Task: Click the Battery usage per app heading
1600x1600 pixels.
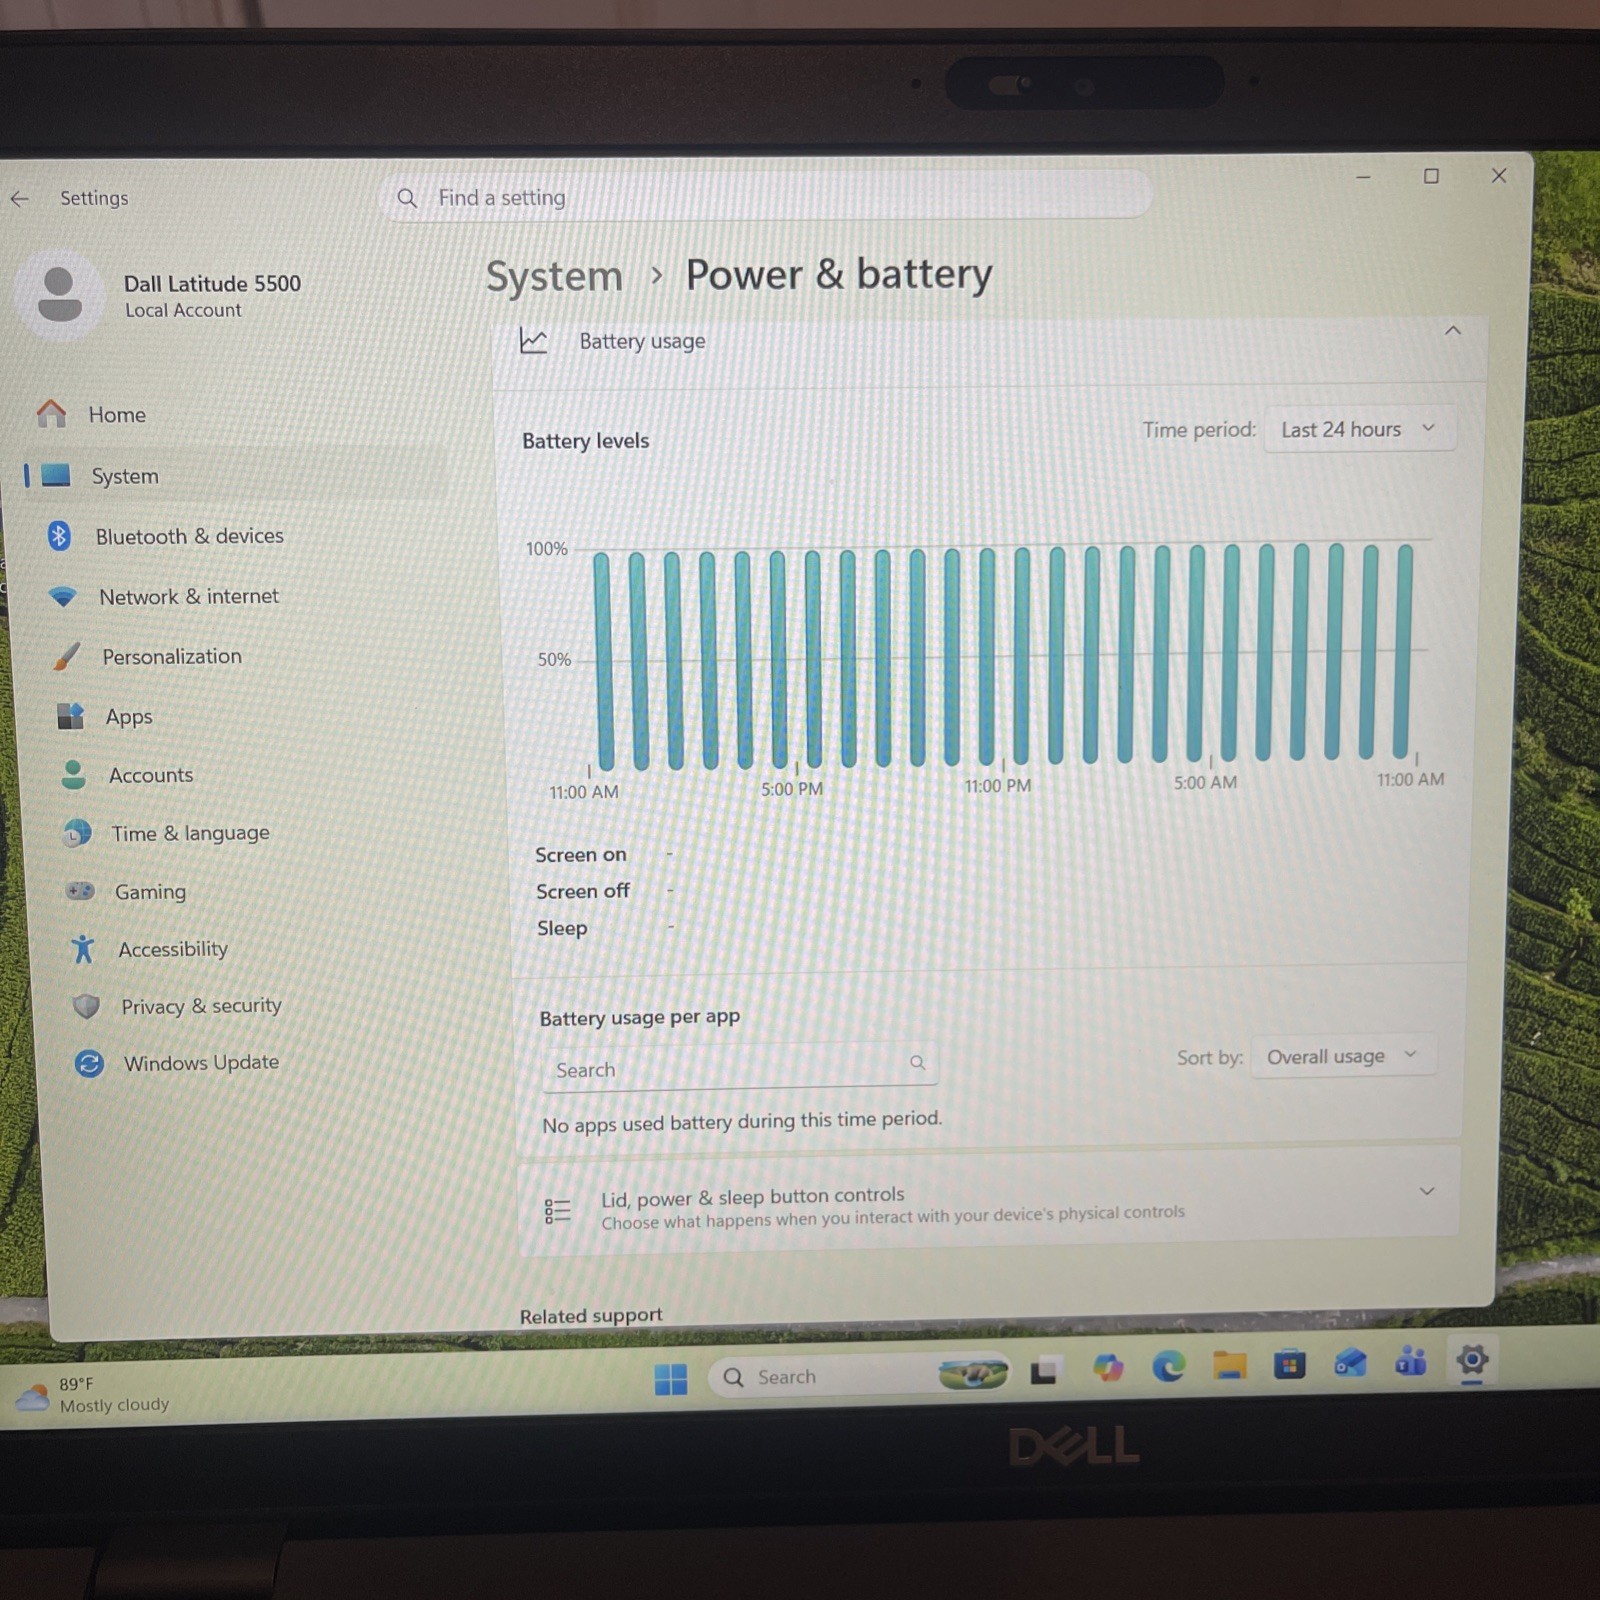Action: coord(640,1018)
